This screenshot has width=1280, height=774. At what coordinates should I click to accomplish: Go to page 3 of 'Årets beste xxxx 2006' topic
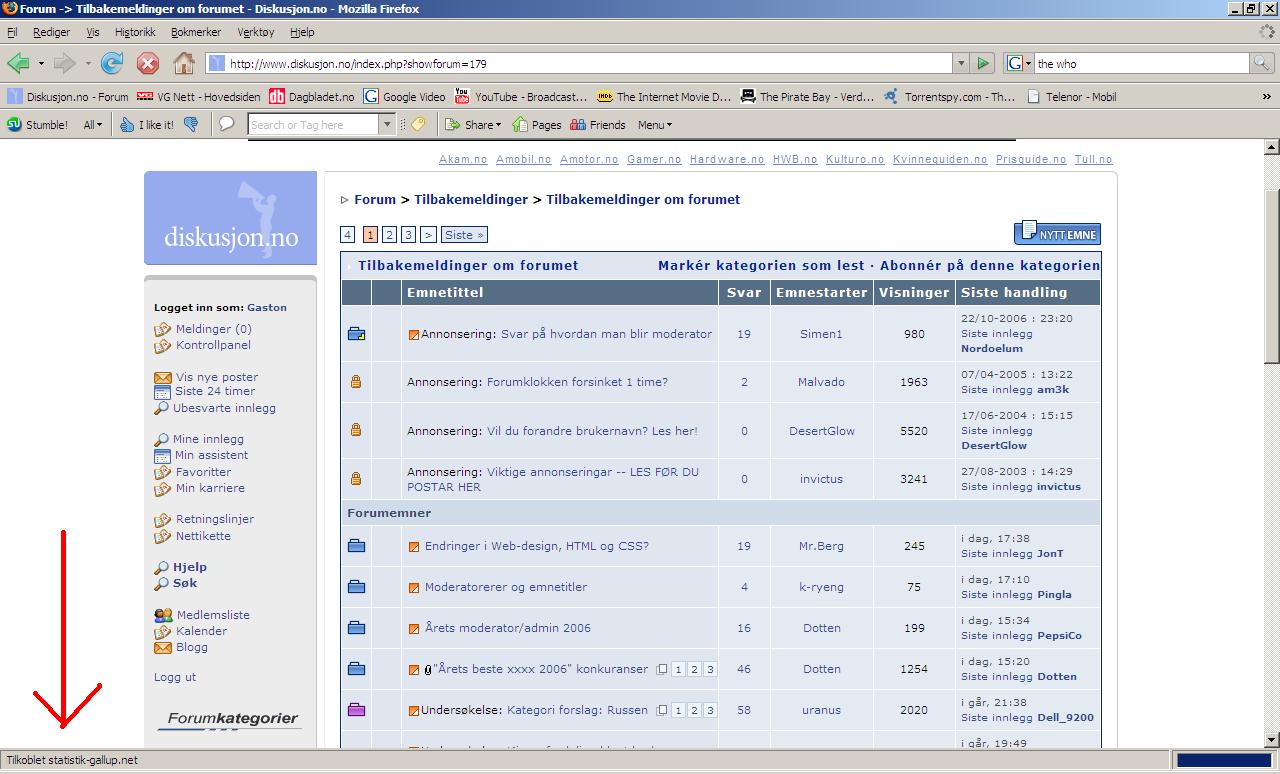[710, 669]
